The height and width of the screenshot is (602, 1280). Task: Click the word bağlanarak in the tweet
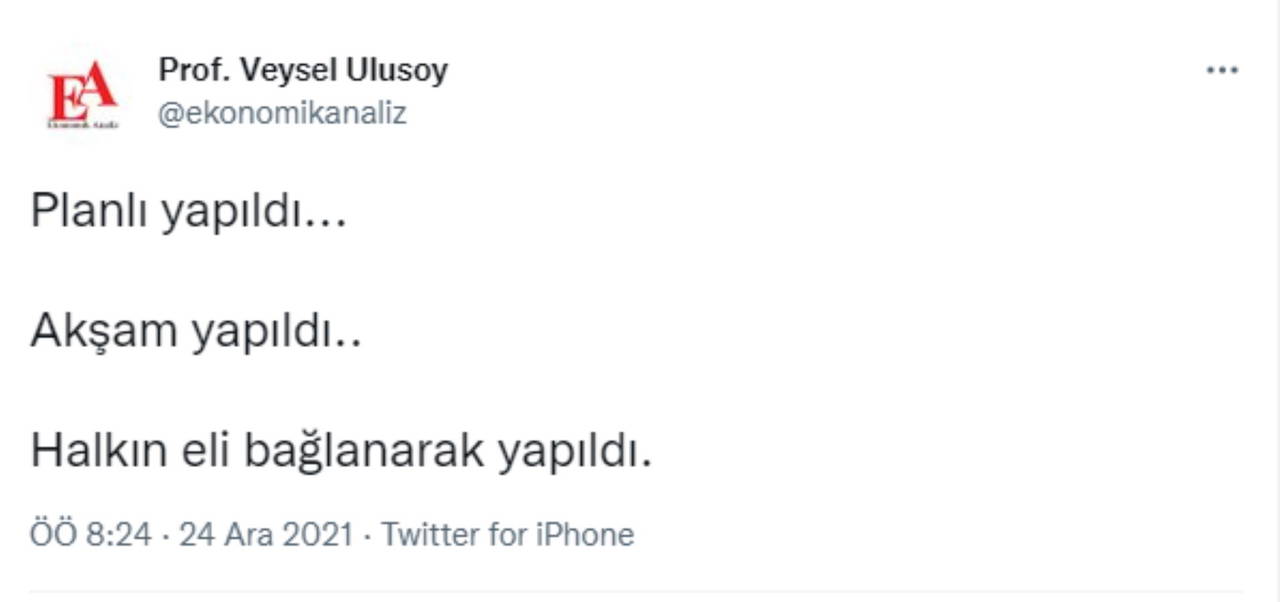364,452
